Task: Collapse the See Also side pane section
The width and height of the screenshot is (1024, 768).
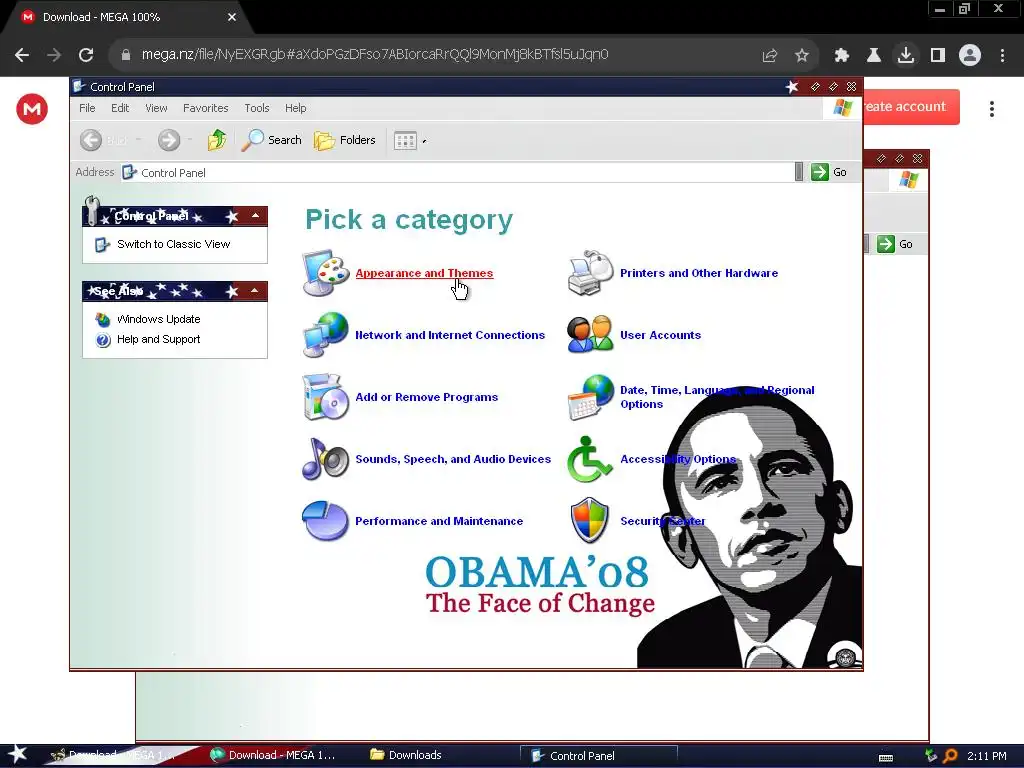Action: point(255,291)
